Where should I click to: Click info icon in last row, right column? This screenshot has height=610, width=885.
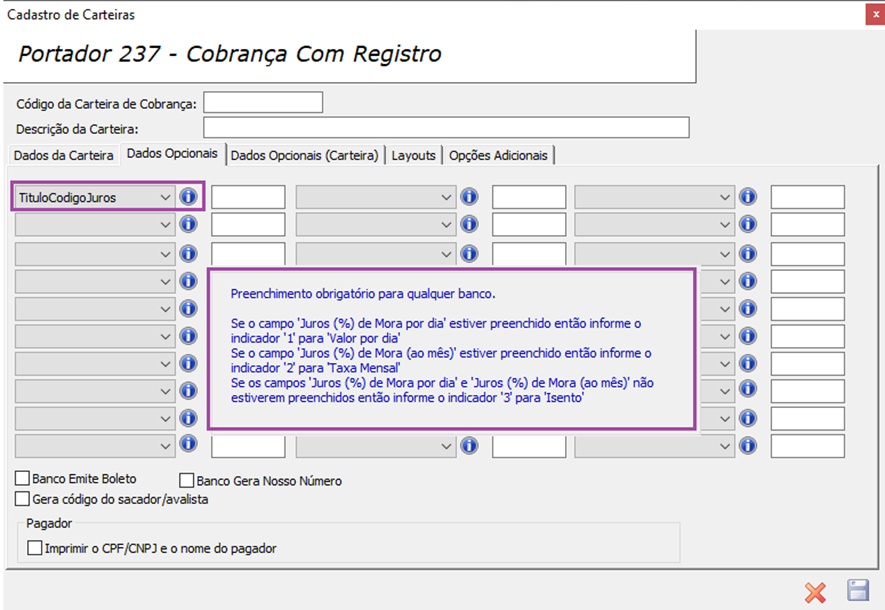[x=748, y=445]
